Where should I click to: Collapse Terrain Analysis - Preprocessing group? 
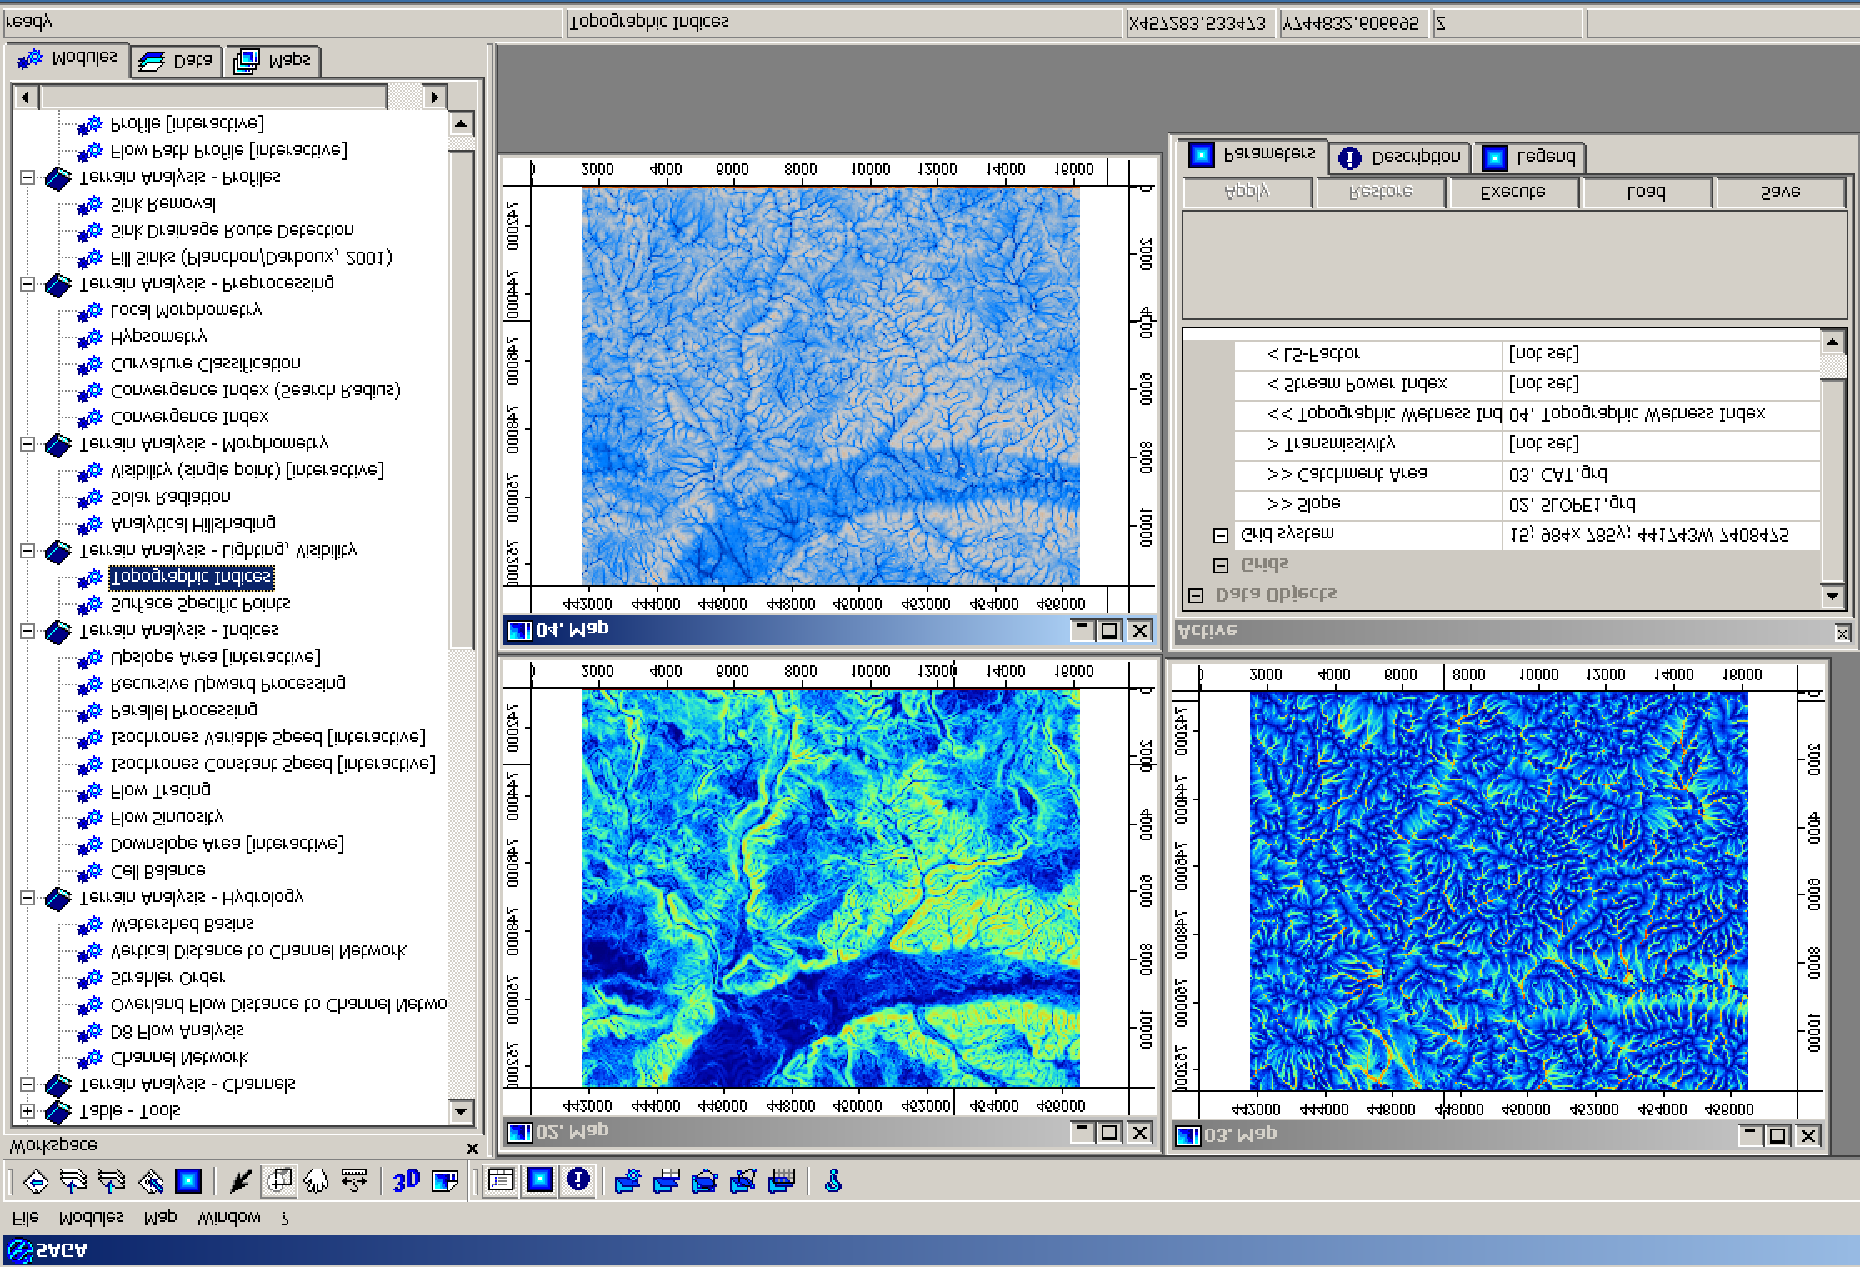coord(28,283)
